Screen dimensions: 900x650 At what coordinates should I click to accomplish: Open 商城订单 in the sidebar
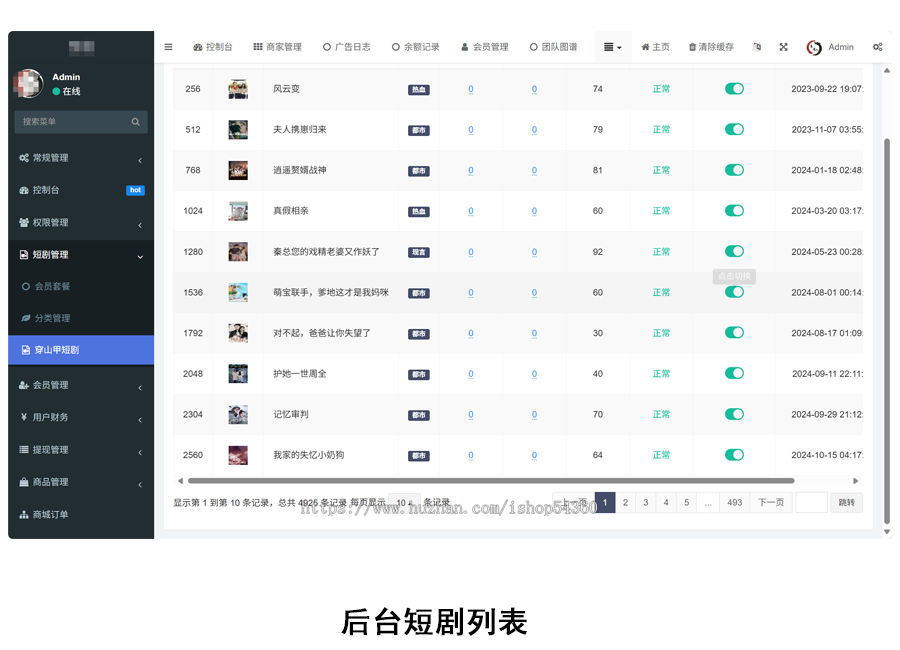pyautogui.click(x=81, y=514)
